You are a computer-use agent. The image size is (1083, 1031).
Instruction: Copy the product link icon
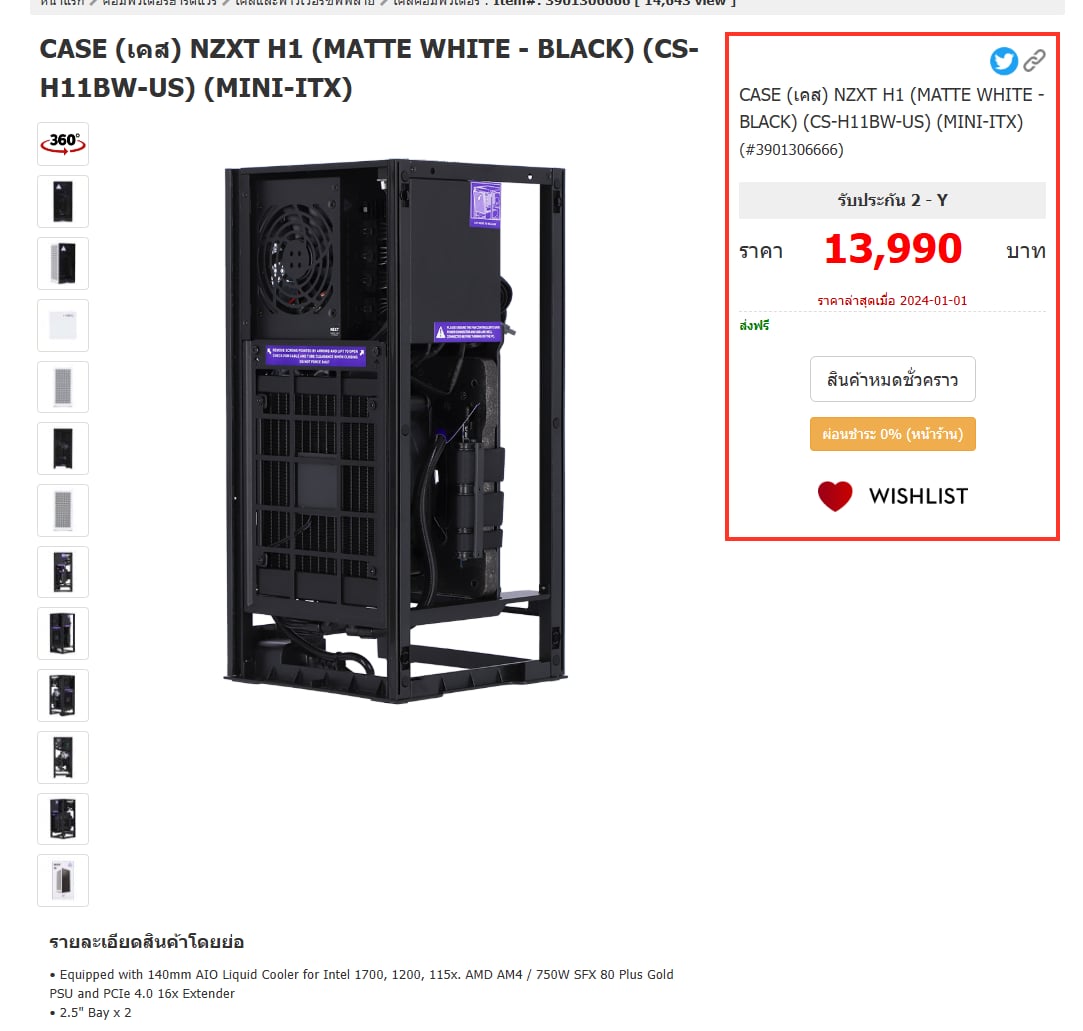point(1034,61)
